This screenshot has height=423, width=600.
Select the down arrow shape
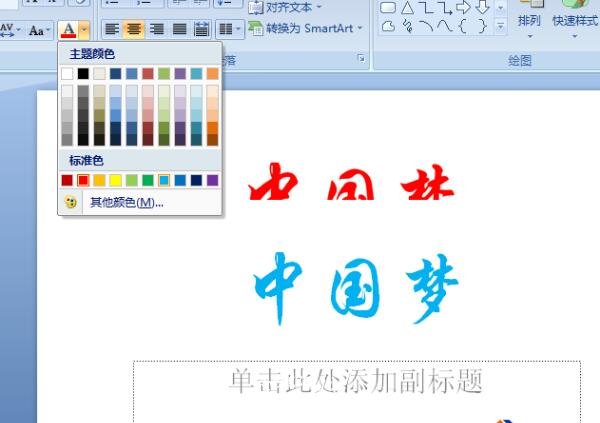pos(482,8)
